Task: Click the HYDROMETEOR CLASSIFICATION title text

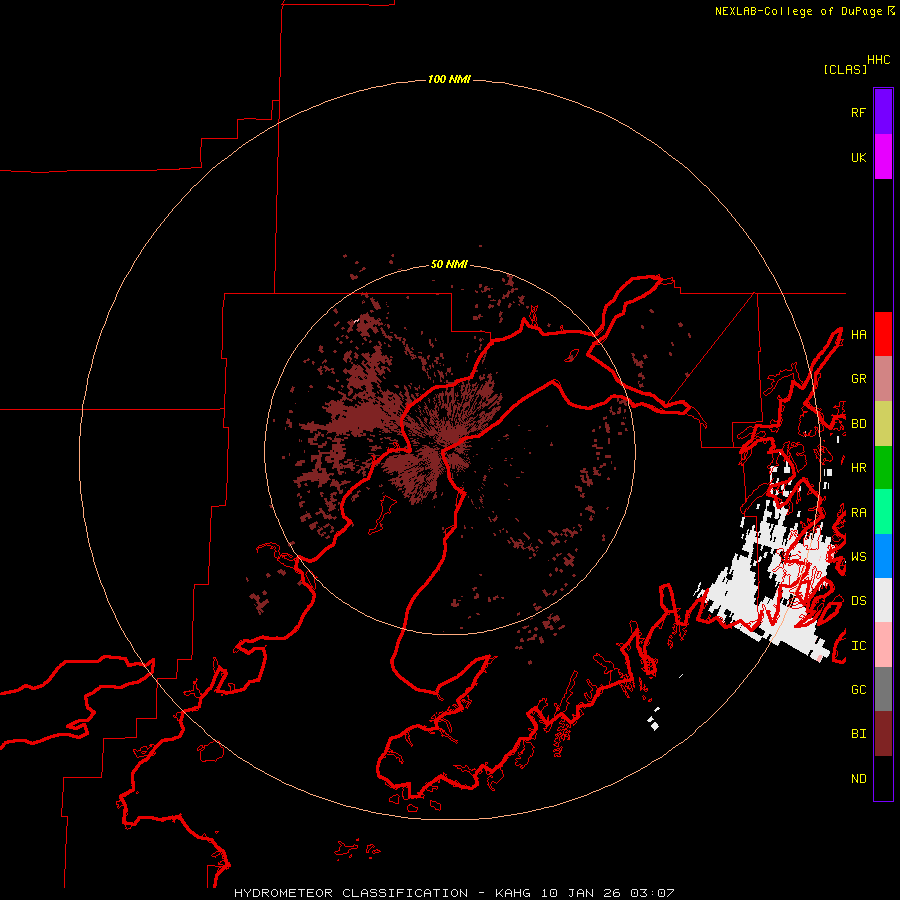Action: click(351, 893)
